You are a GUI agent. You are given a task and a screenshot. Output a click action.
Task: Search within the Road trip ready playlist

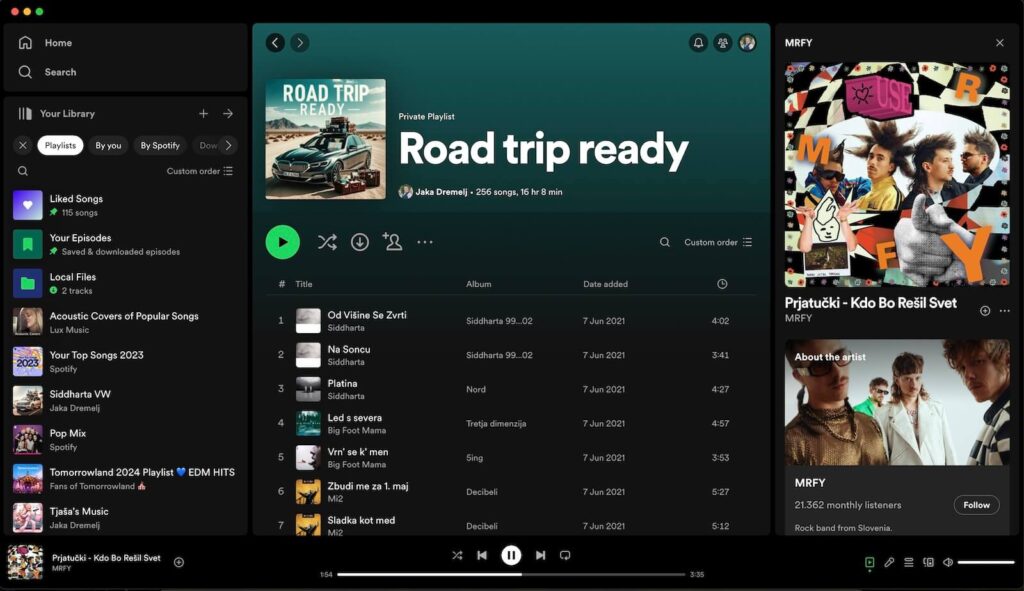point(665,242)
